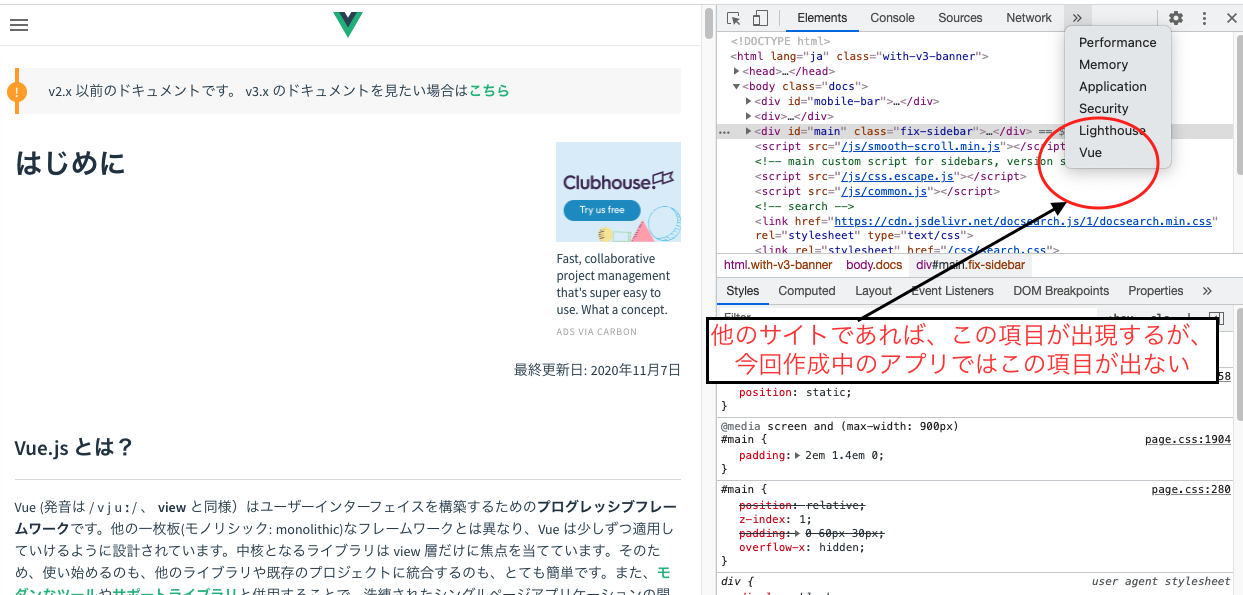
Task: Click the Clubhouse ad image
Action: click(x=618, y=192)
